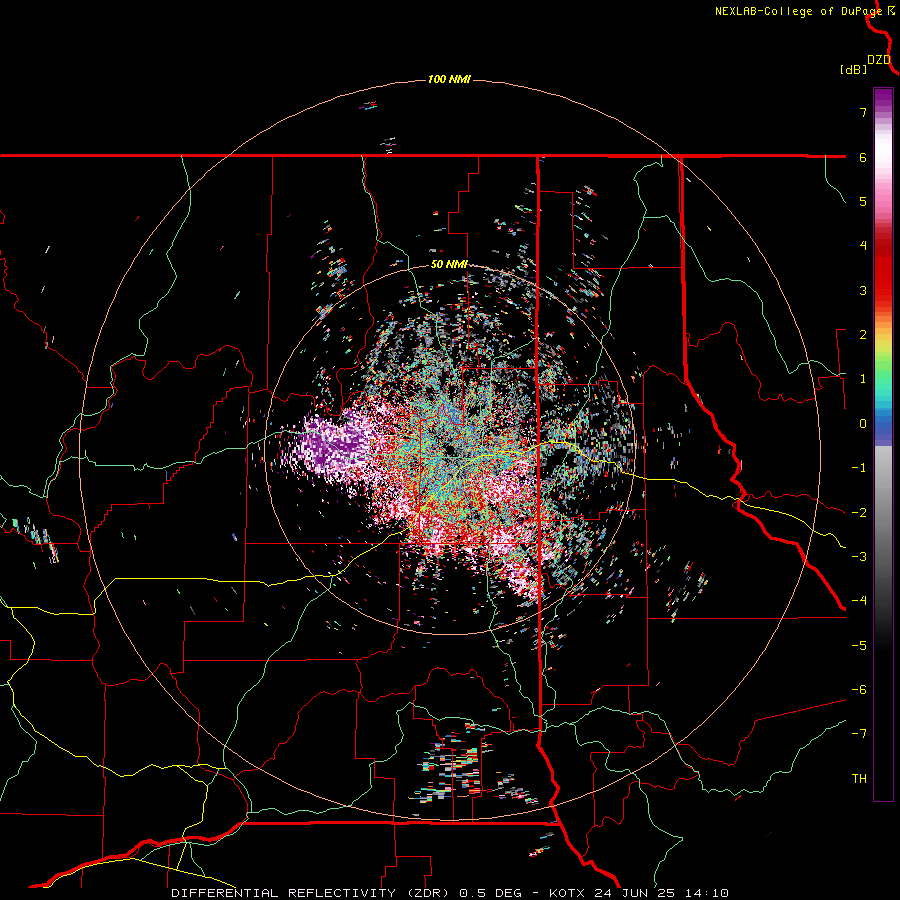Click the -6 value on the color scale
Screen dimensions: 900x900
click(x=859, y=690)
